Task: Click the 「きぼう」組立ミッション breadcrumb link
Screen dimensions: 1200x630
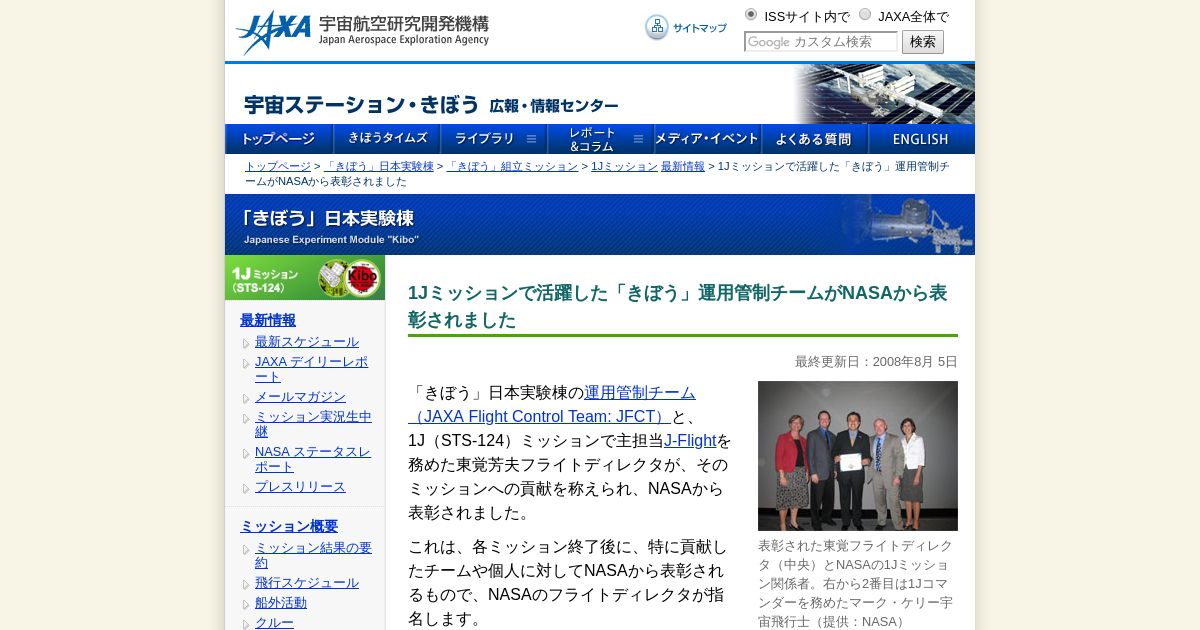Action: click(512, 166)
